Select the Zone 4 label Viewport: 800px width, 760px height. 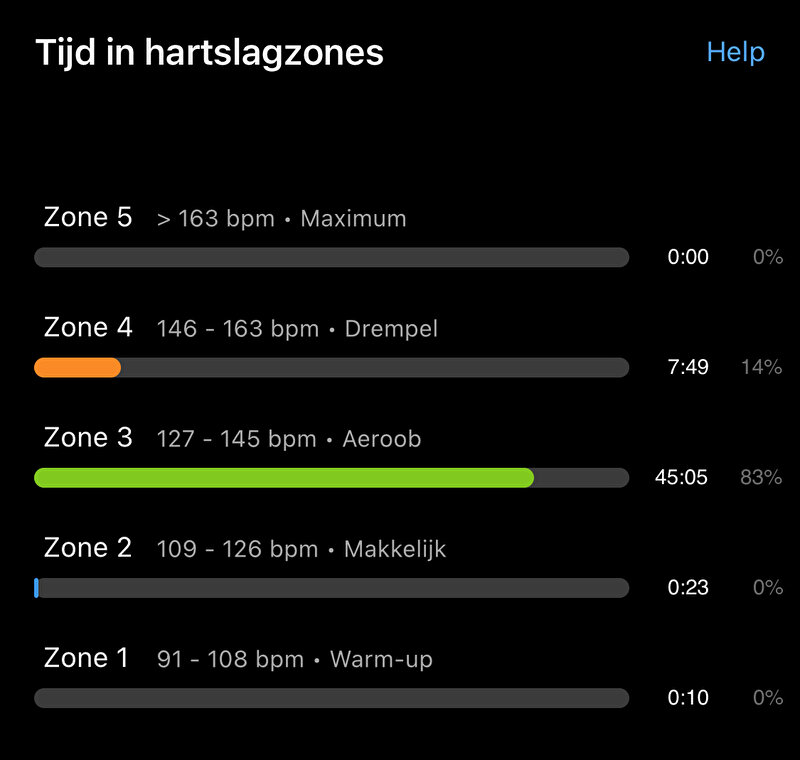point(88,327)
